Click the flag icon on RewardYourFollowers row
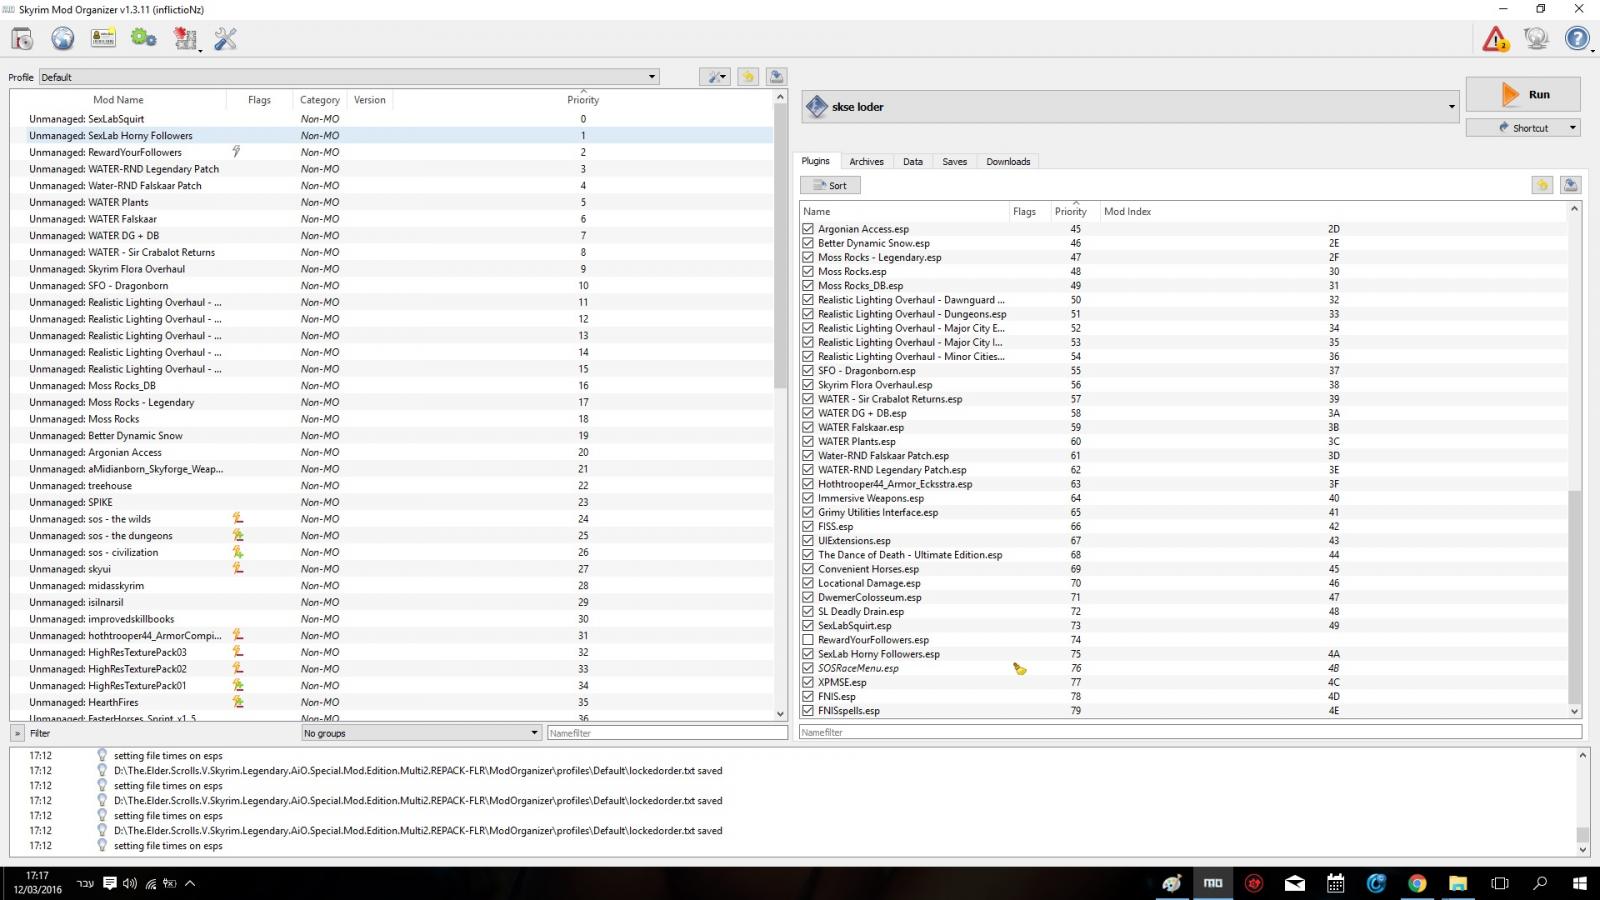Image resolution: width=1600 pixels, height=900 pixels. [237, 152]
